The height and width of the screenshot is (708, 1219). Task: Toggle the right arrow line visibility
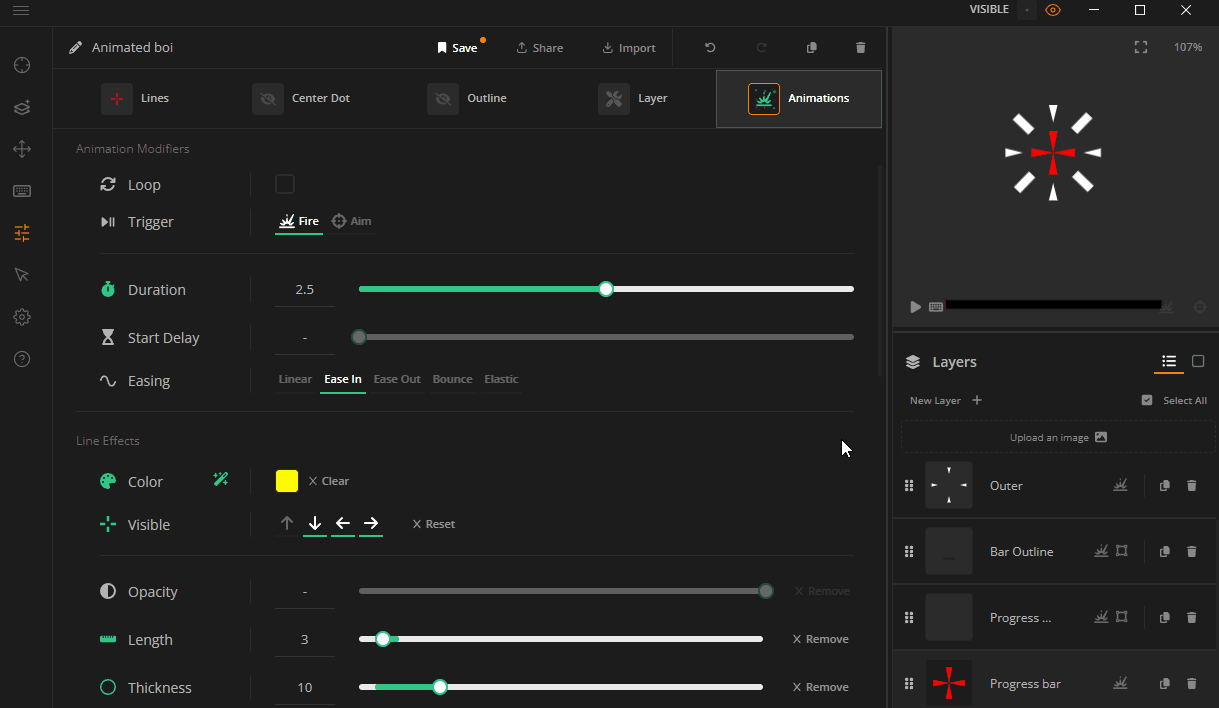click(371, 523)
